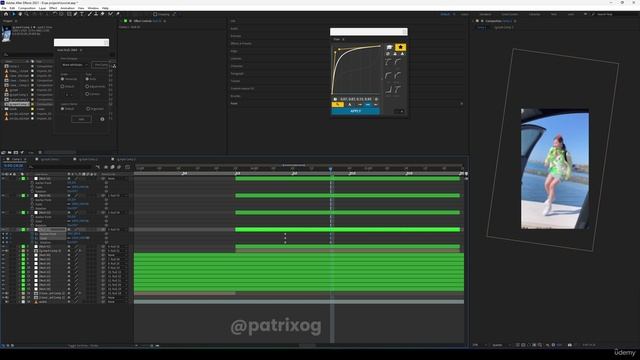This screenshot has width=640, height=360.
Task: Select the Pen tool
Action: pyautogui.click(x=76, y=14)
